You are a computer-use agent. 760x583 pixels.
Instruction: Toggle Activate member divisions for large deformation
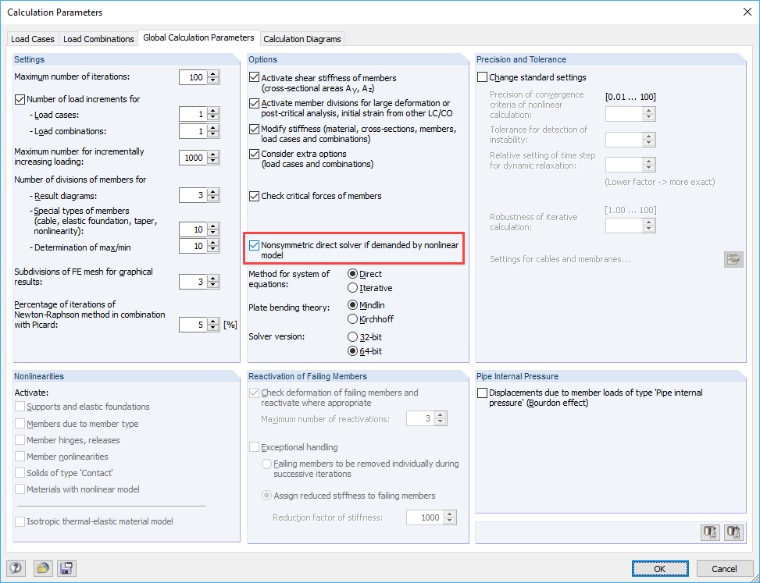click(x=254, y=103)
